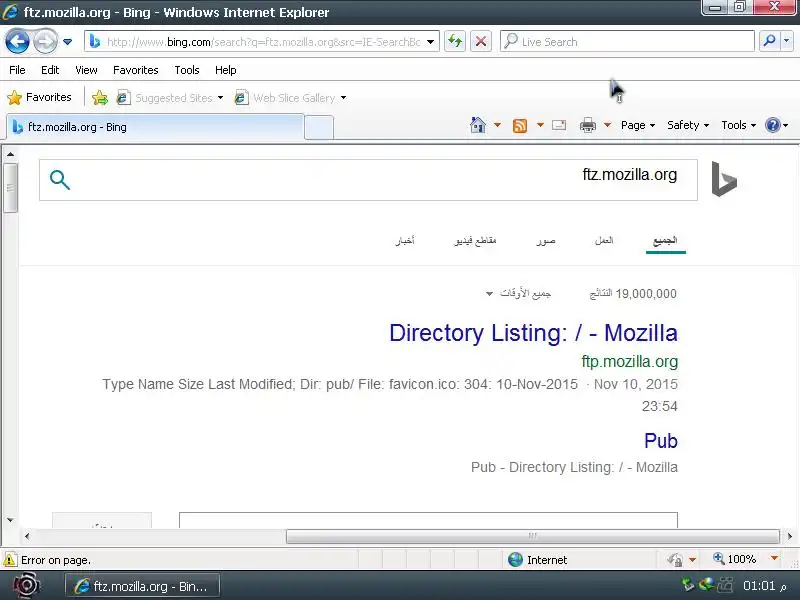Image resolution: width=800 pixels, height=600 pixels.
Task: Click the Print icon
Action: [588, 125]
